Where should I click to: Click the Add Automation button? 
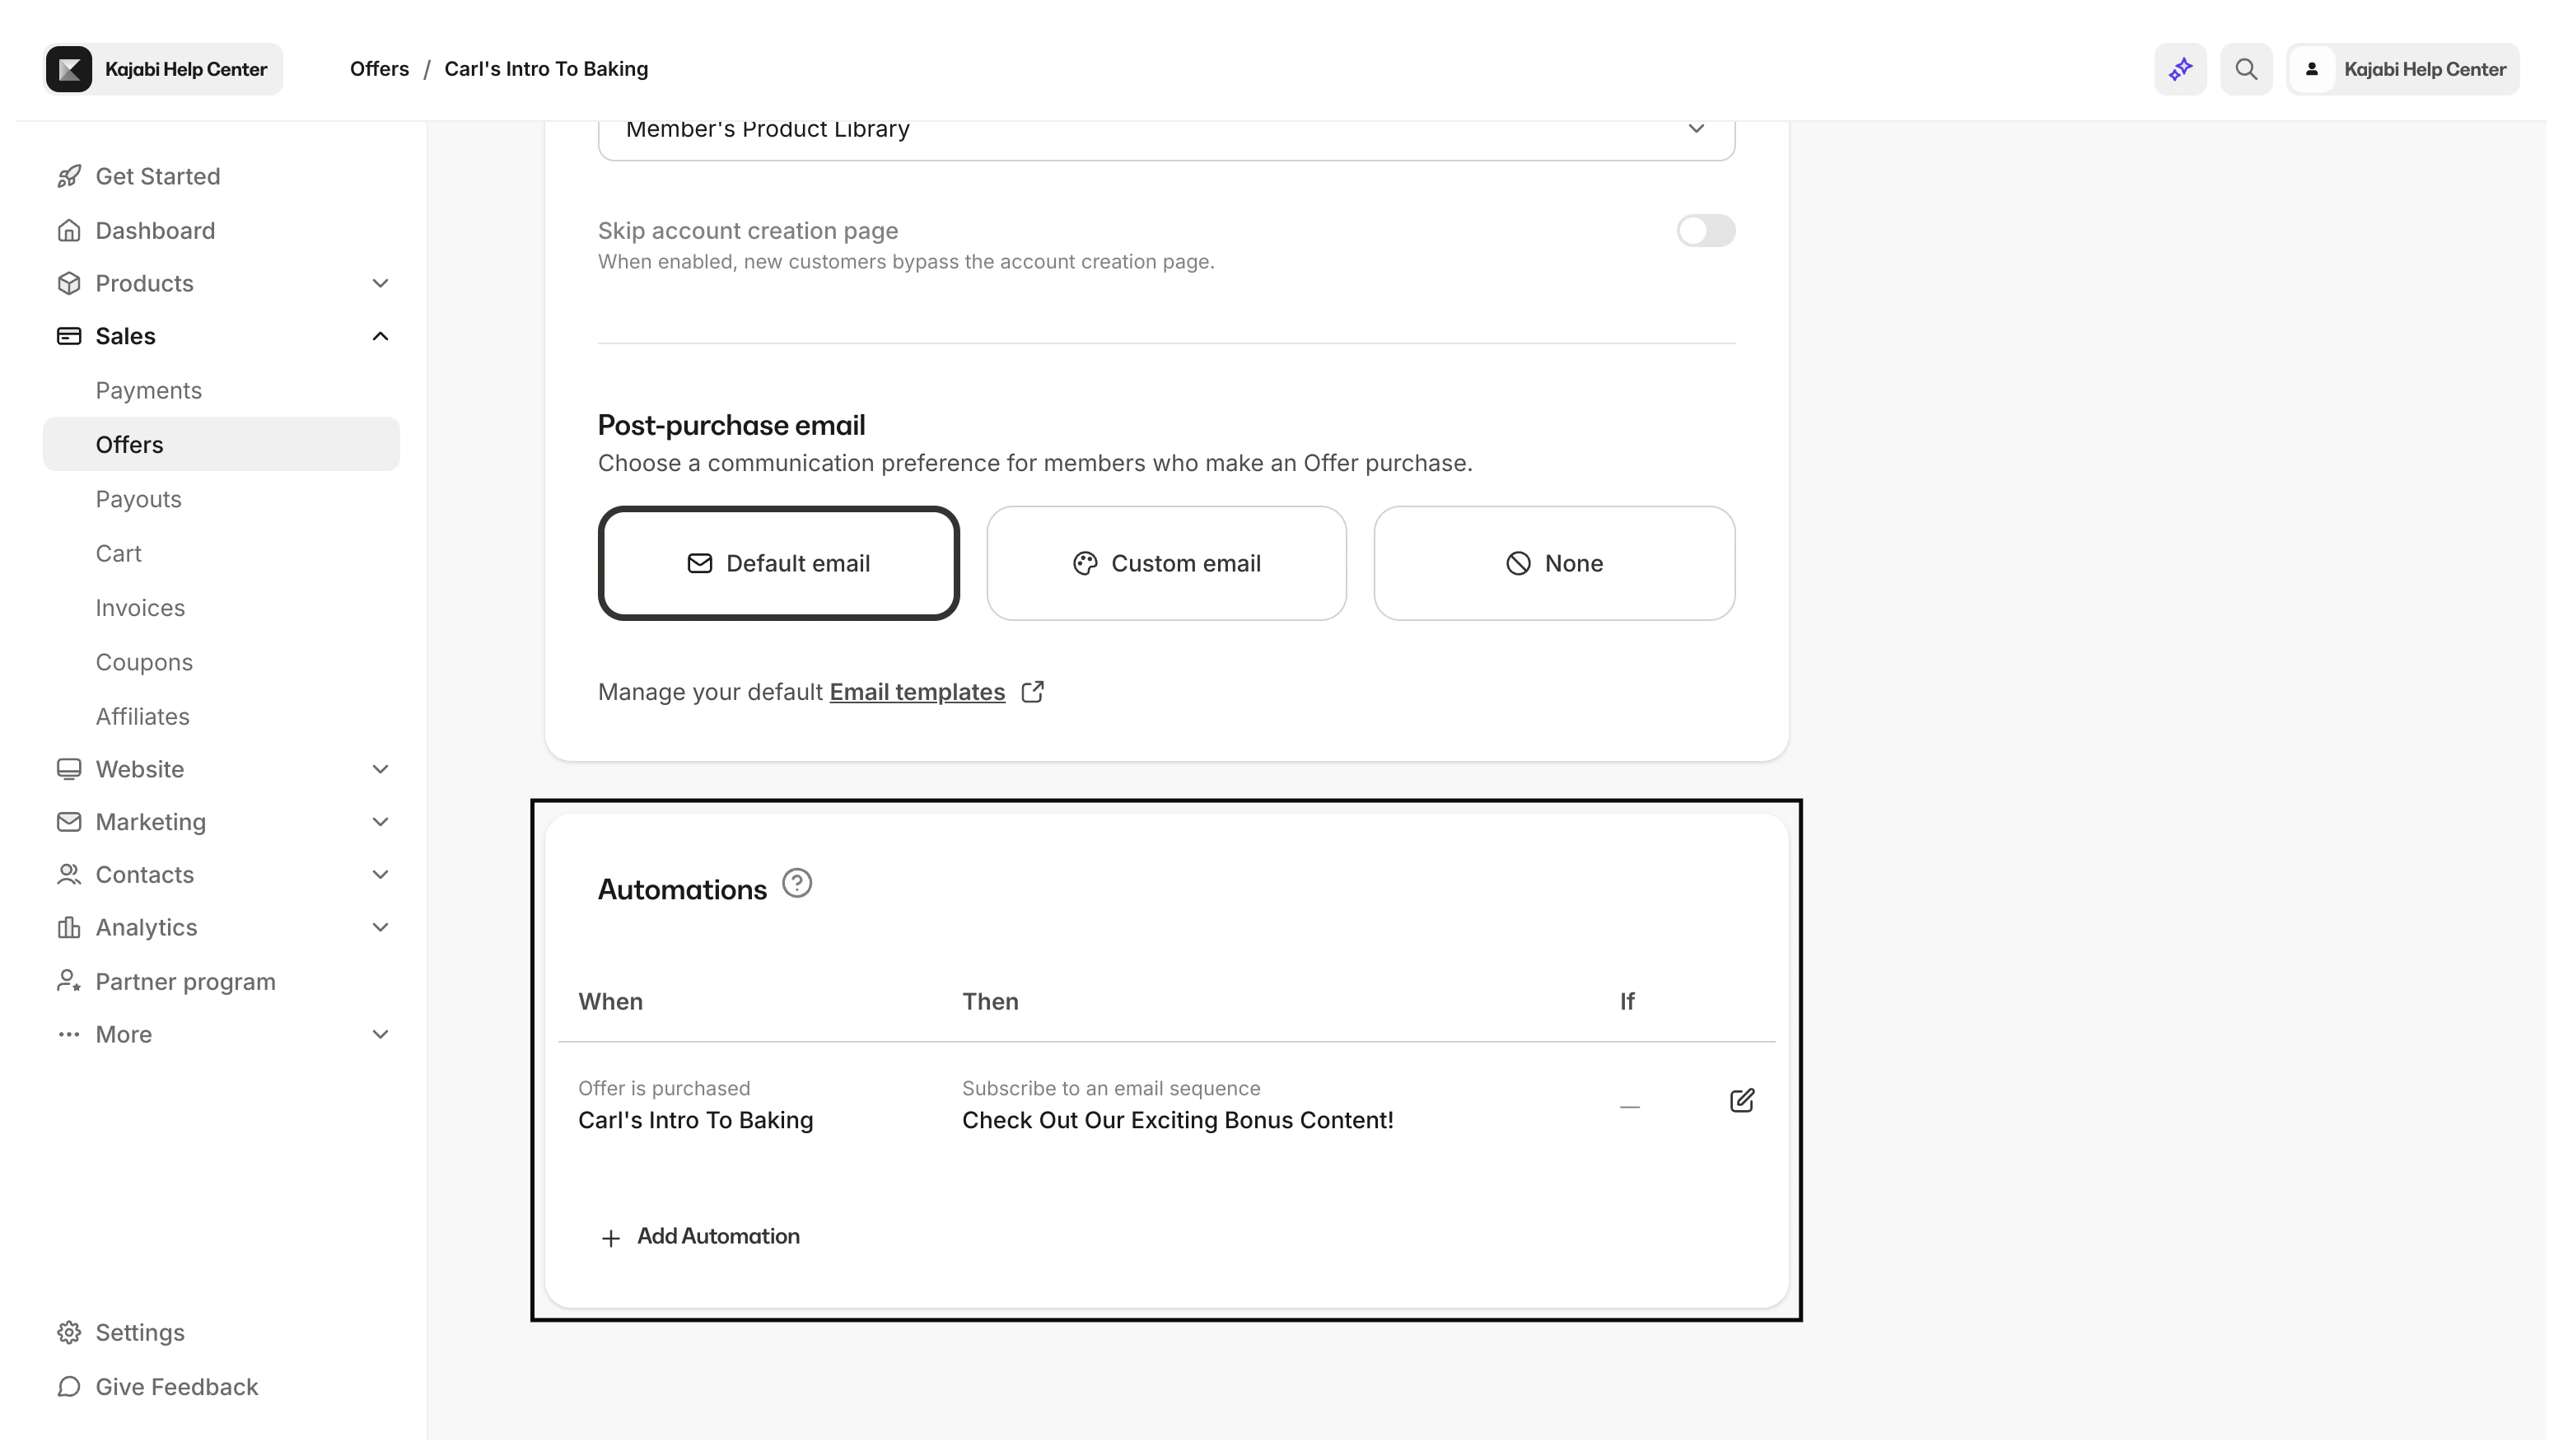700,1236
